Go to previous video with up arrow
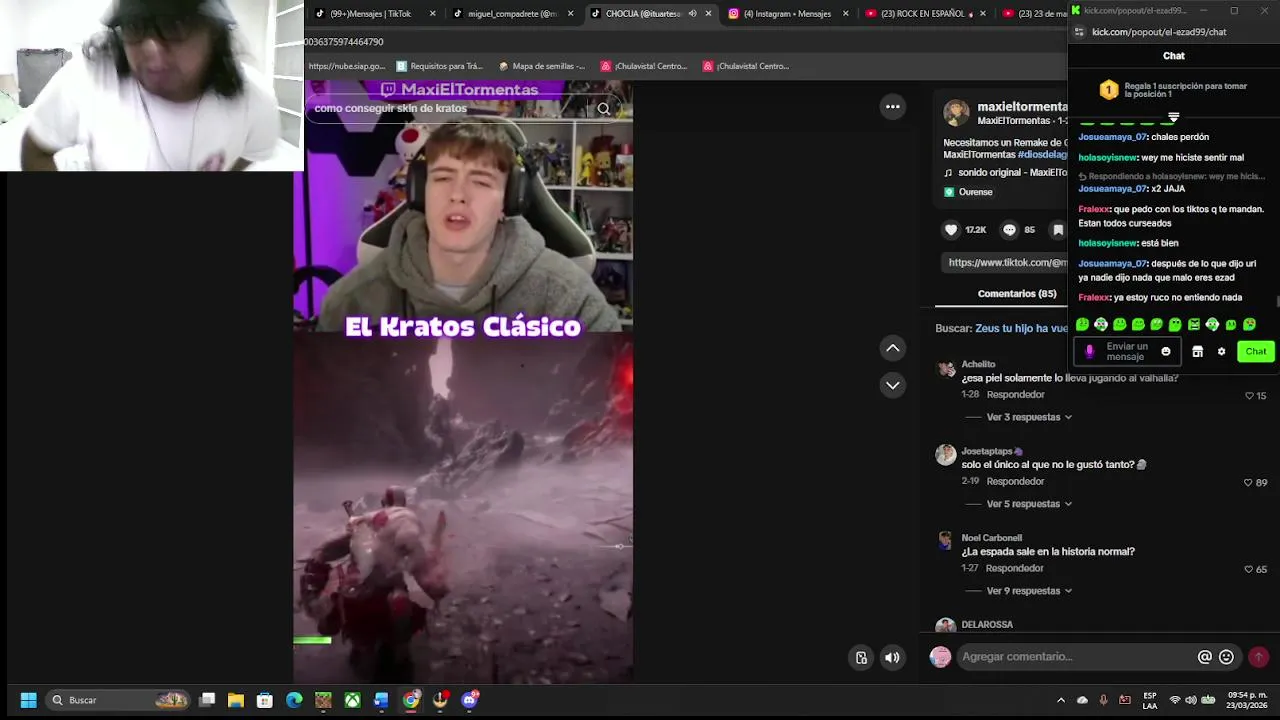The height and width of the screenshot is (720, 1280). 892,348
